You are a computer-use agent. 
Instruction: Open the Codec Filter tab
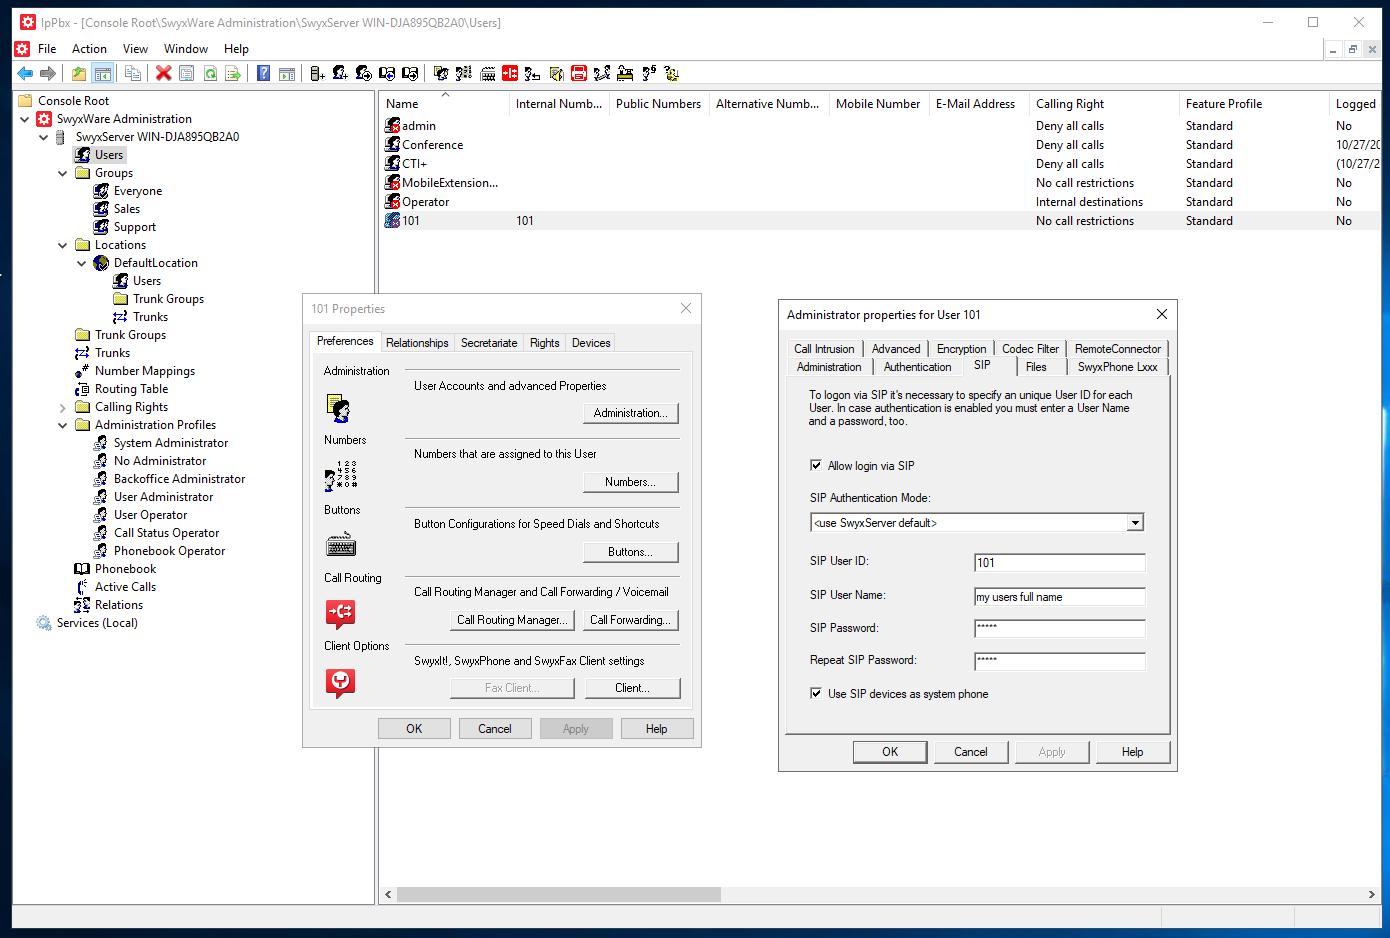1030,349
